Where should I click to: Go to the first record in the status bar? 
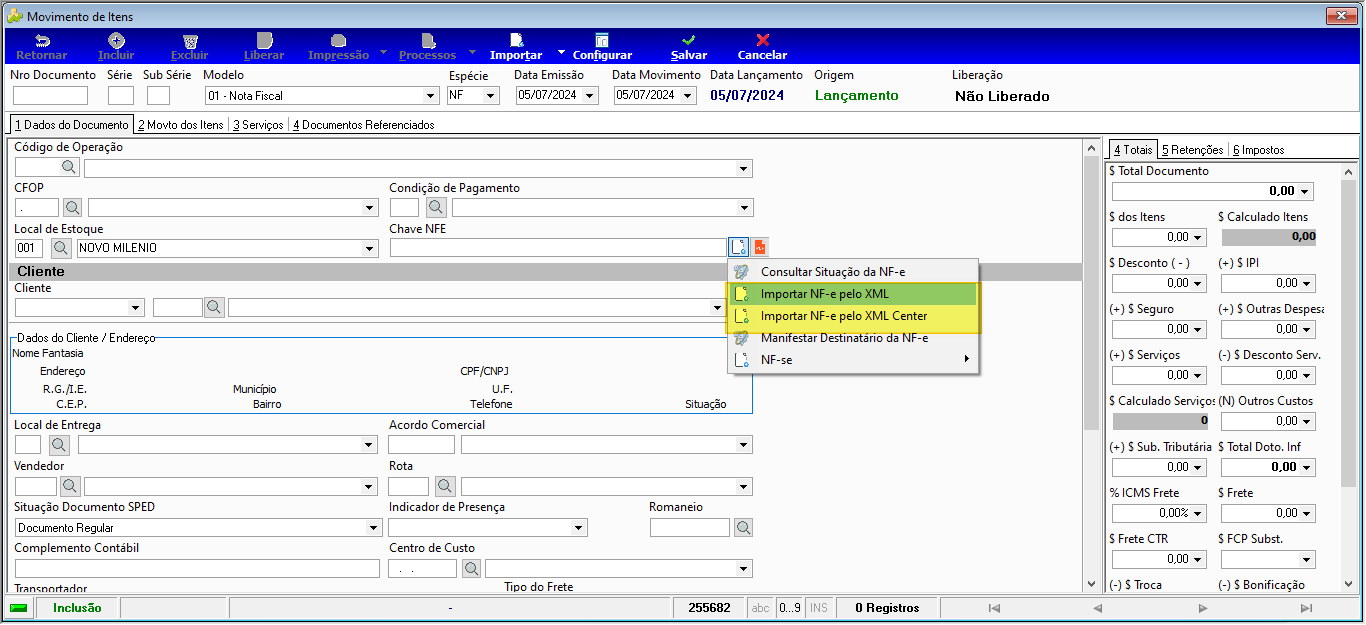click(994, 608)
